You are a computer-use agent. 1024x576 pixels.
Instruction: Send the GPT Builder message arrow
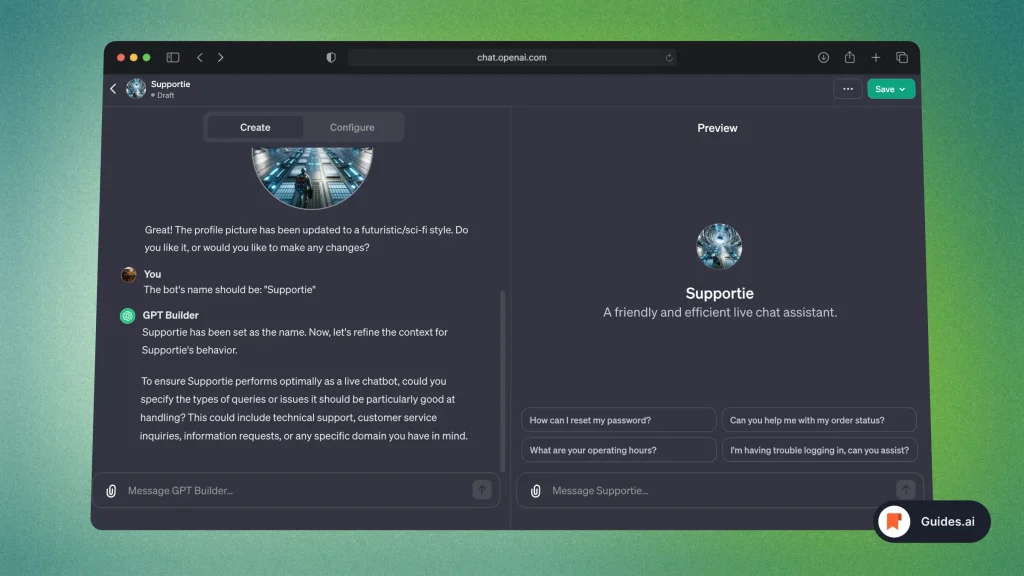(x=482, y=490)
